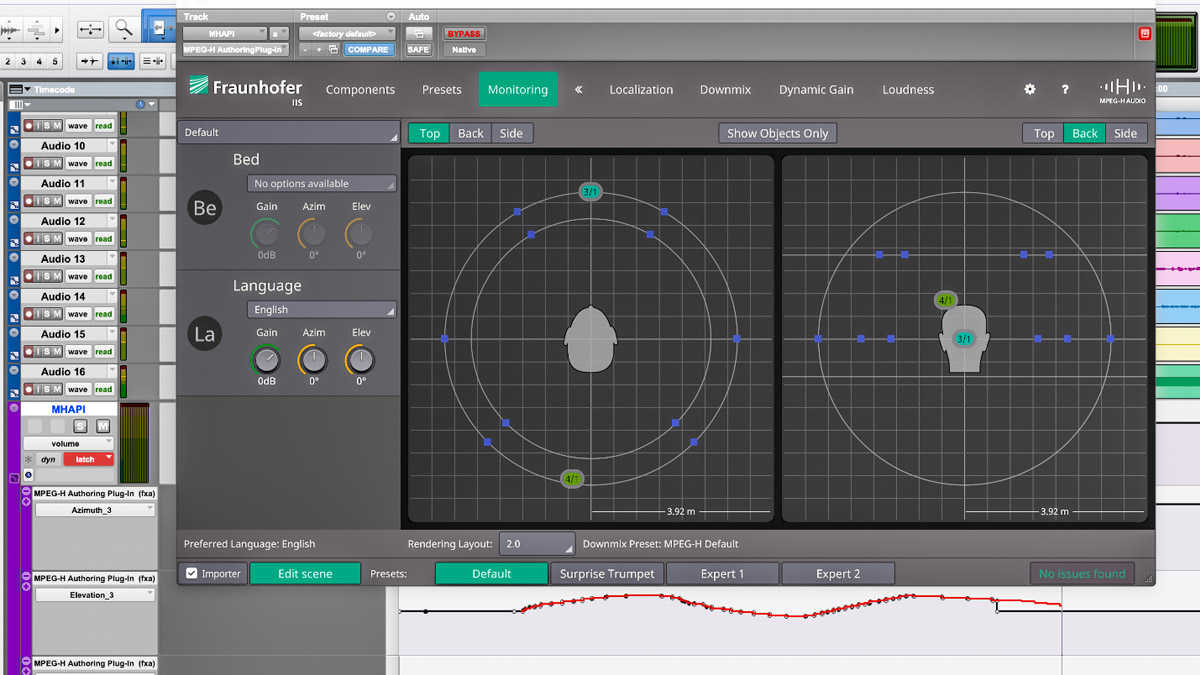The width and height of the screenshot is (1200, 675).
Task: Toggle the COMPARE button
Action: pos(369,49)
